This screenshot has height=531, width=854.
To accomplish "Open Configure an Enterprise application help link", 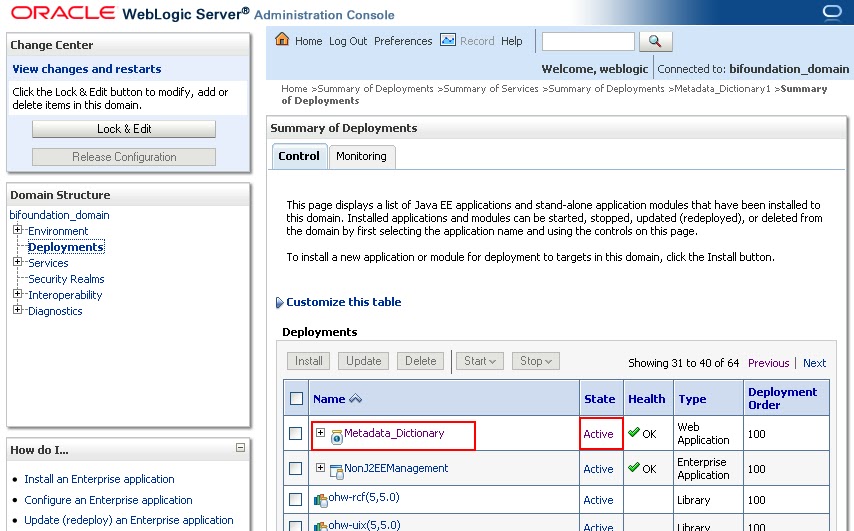I will [x=108, y=500].
